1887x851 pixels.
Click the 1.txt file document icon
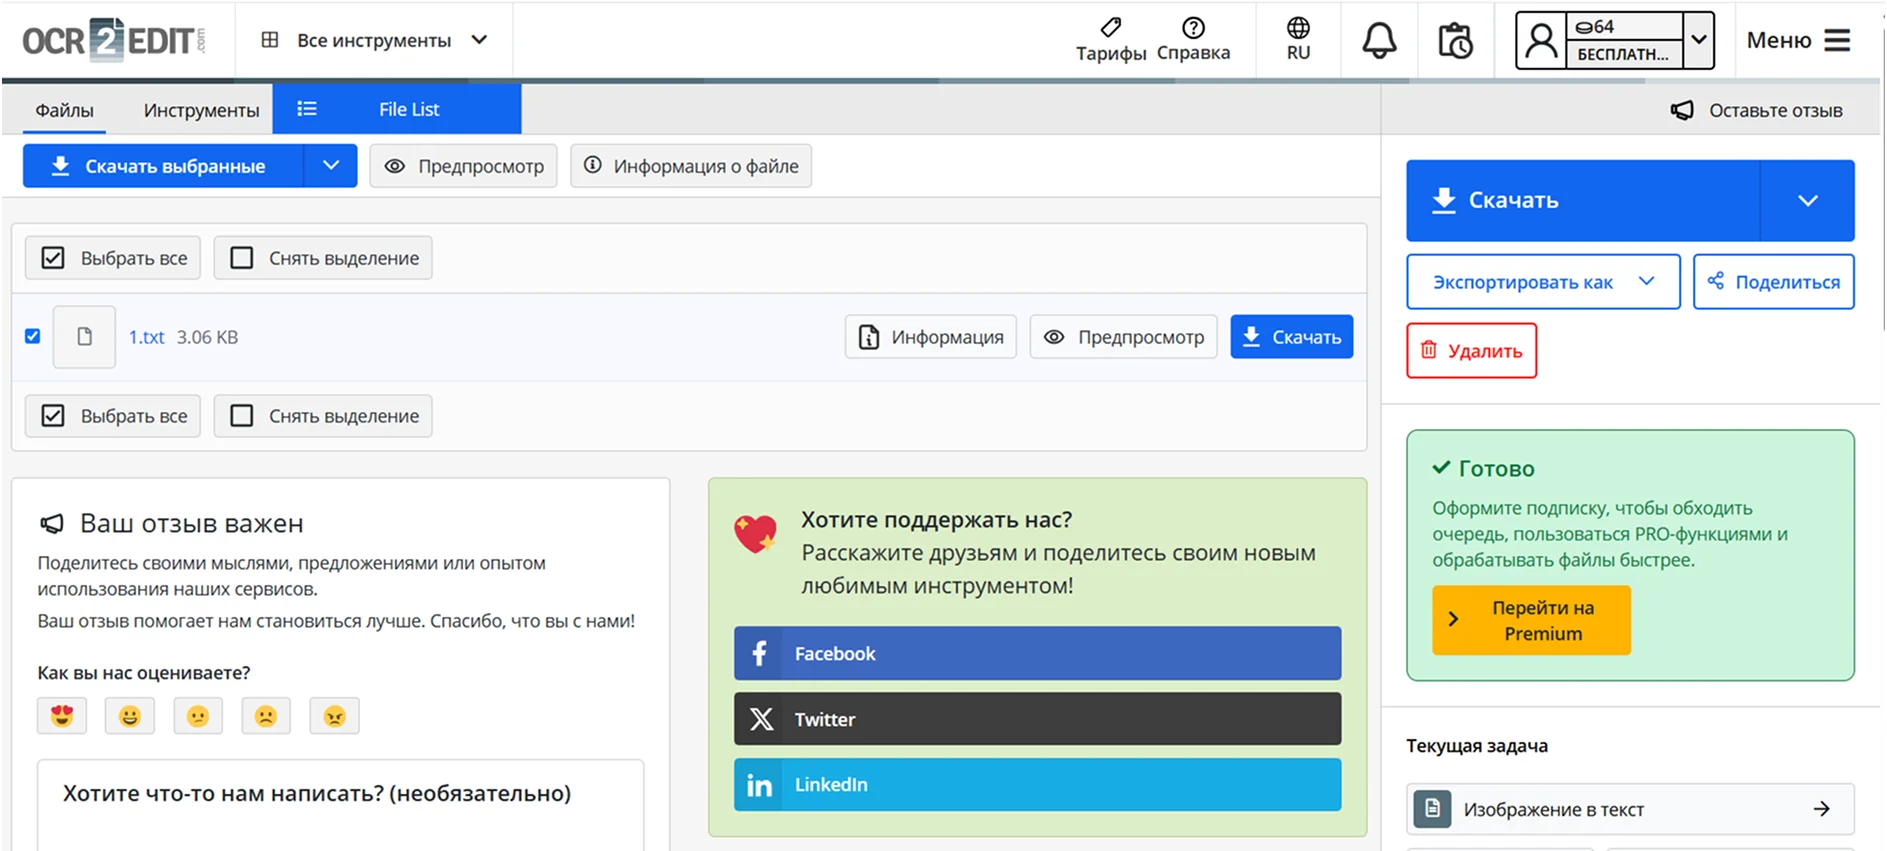coord(85,337)
